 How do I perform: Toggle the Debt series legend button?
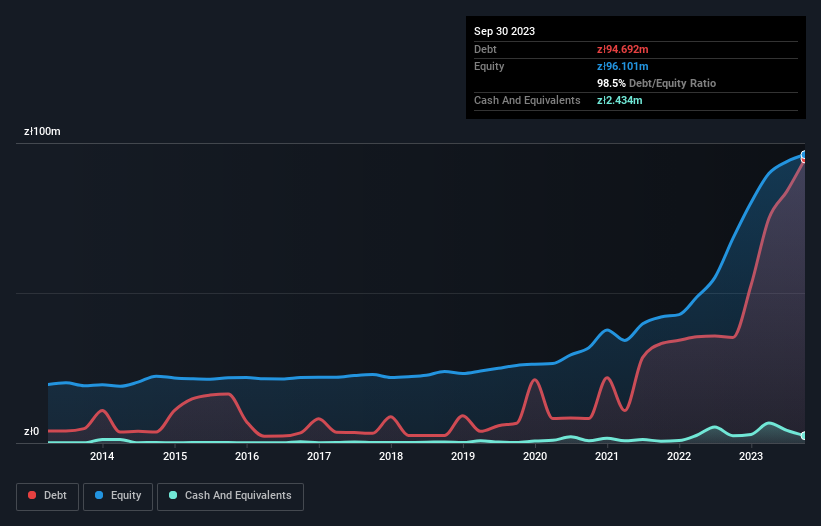(x=48, y=496)
